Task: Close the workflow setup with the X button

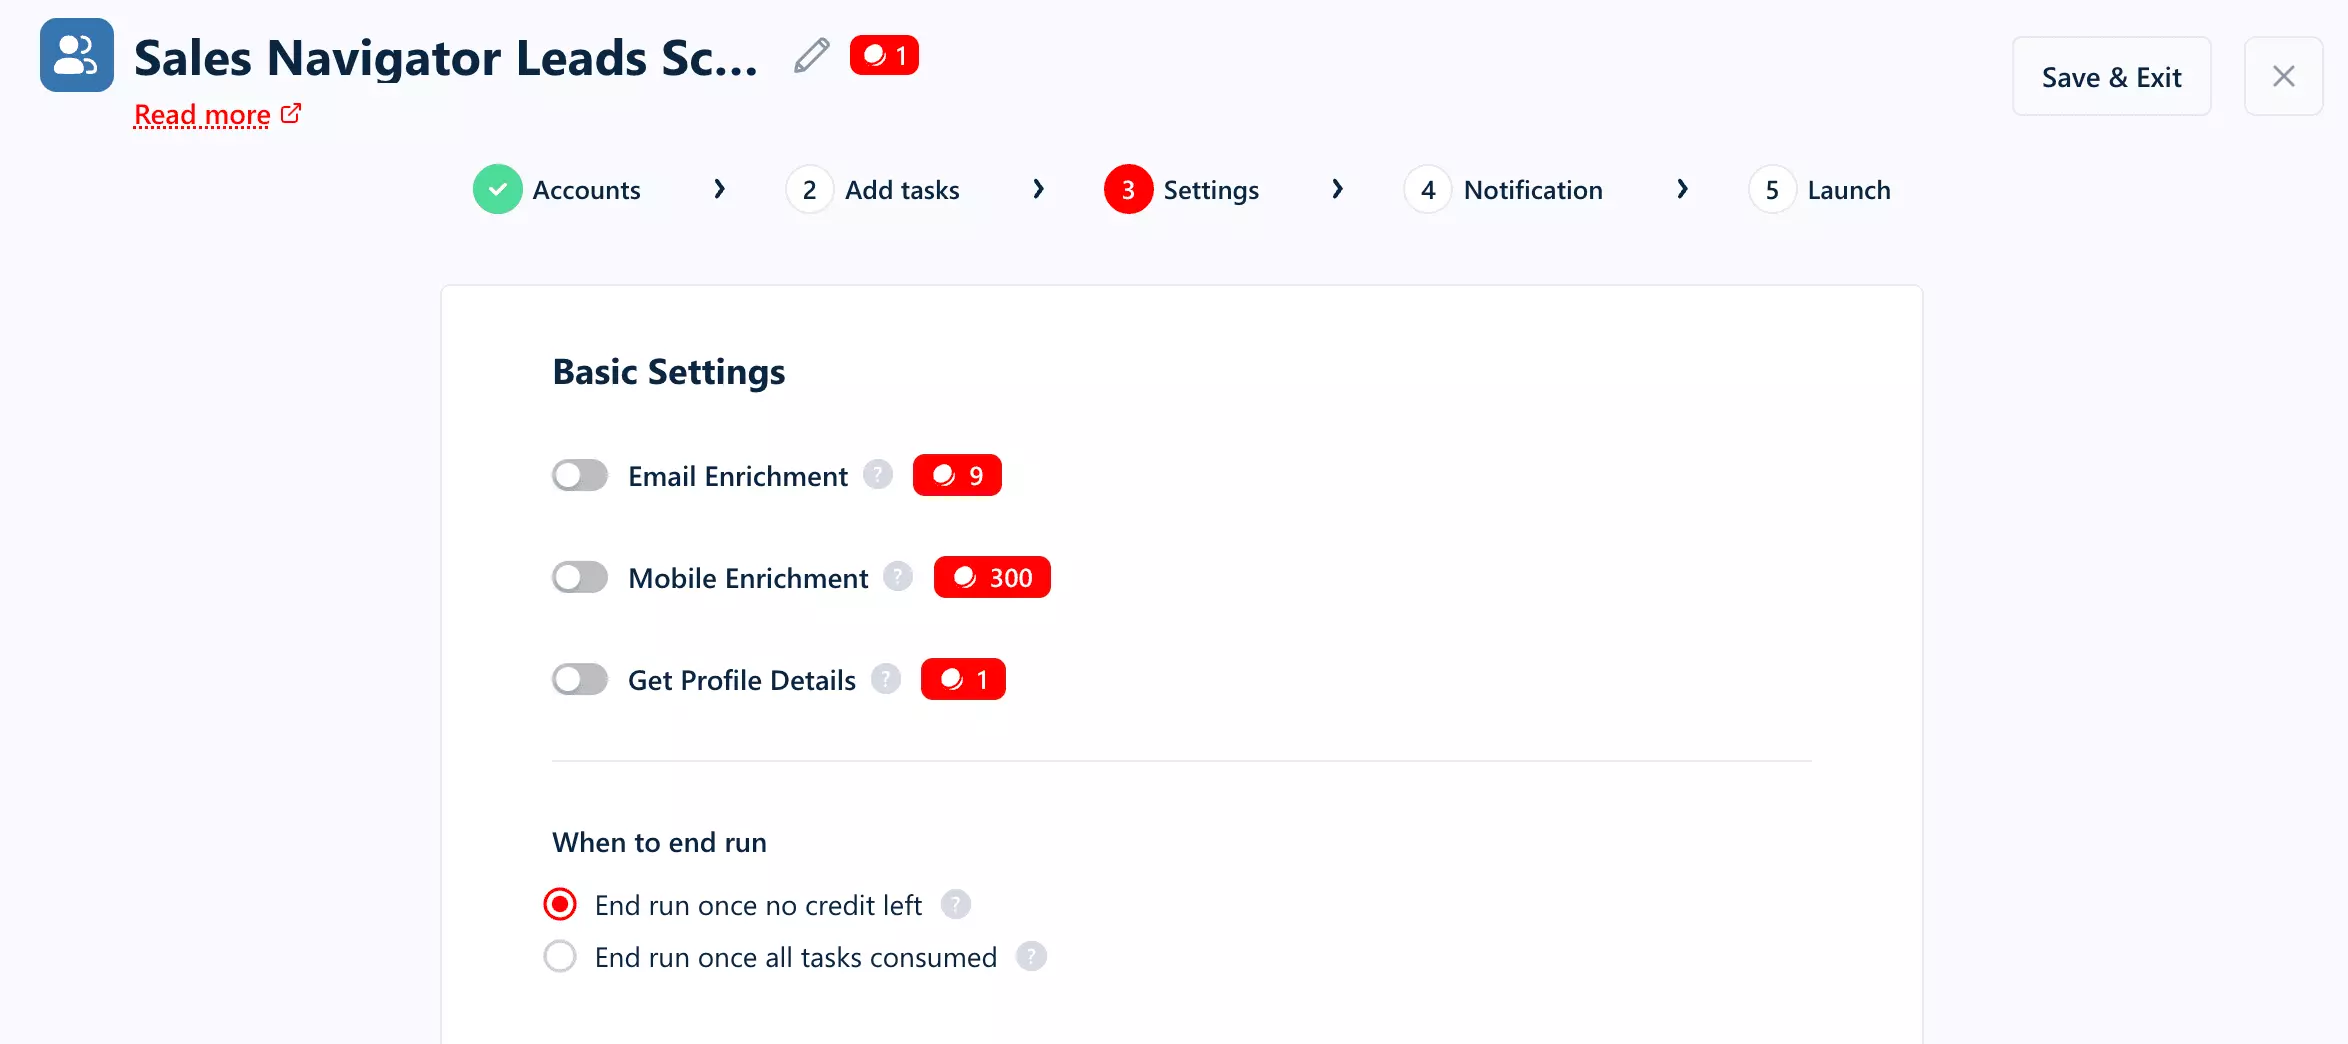Action: pos(2283,77)
